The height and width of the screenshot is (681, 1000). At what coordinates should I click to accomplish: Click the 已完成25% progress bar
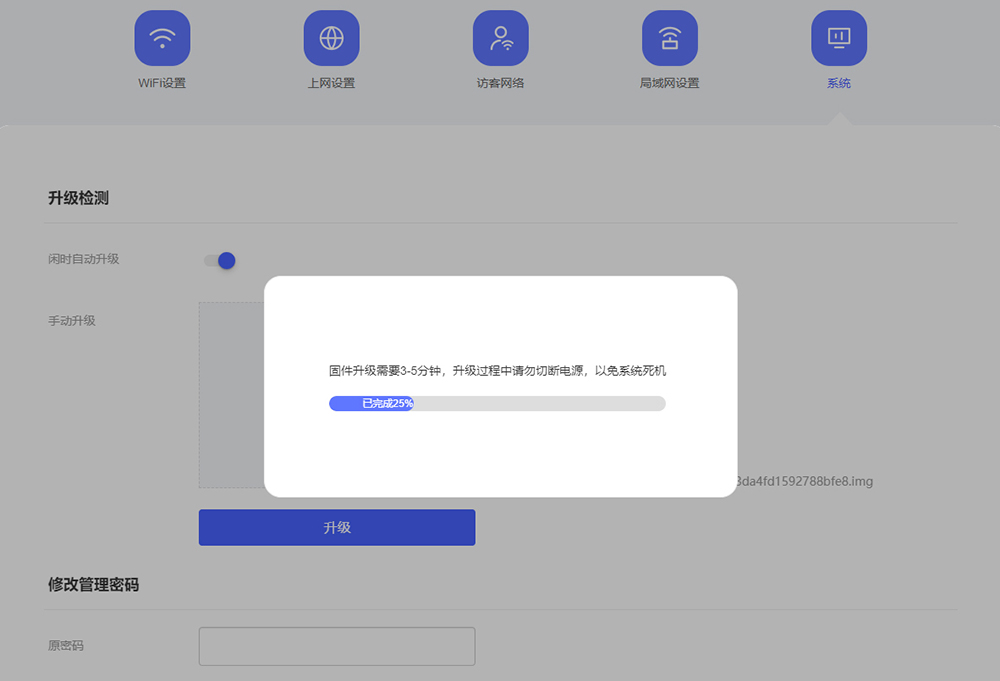pos(497,403)
